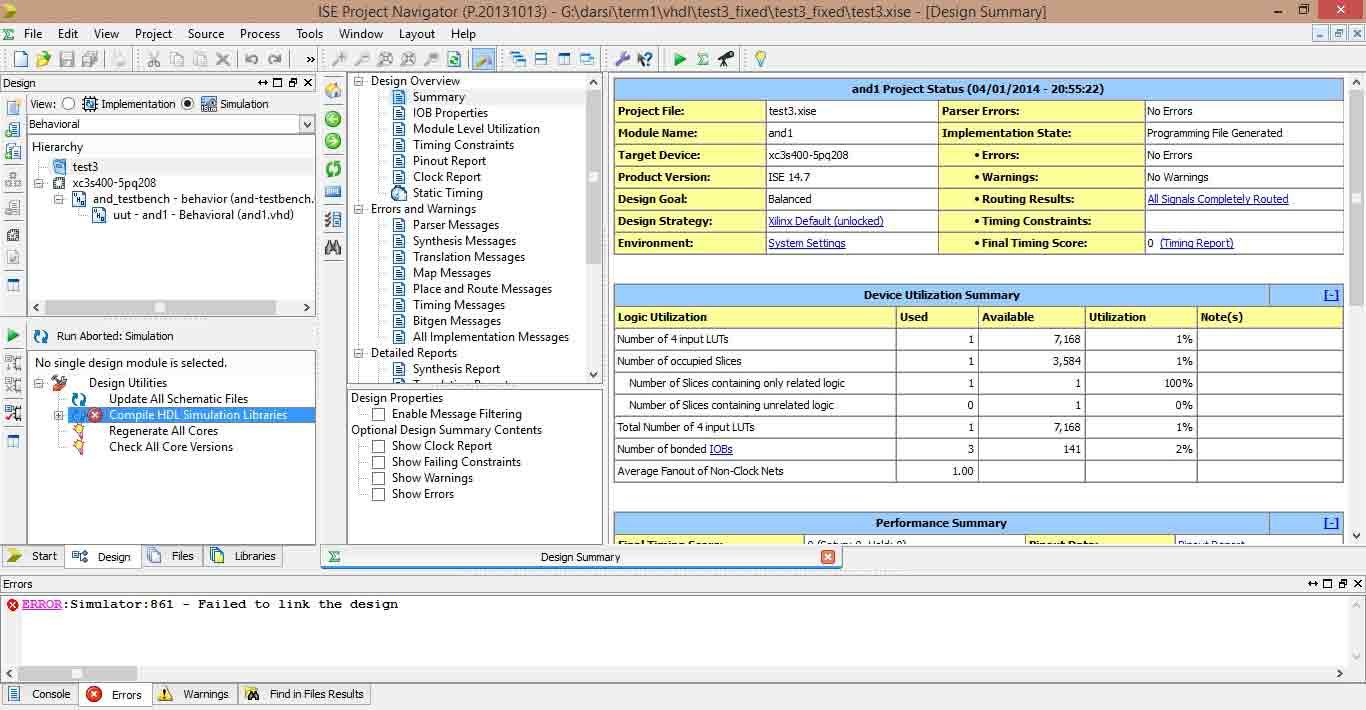Collapse the Detailed Reports section
The image size is (1366, 710).
(x=360, y=354)
